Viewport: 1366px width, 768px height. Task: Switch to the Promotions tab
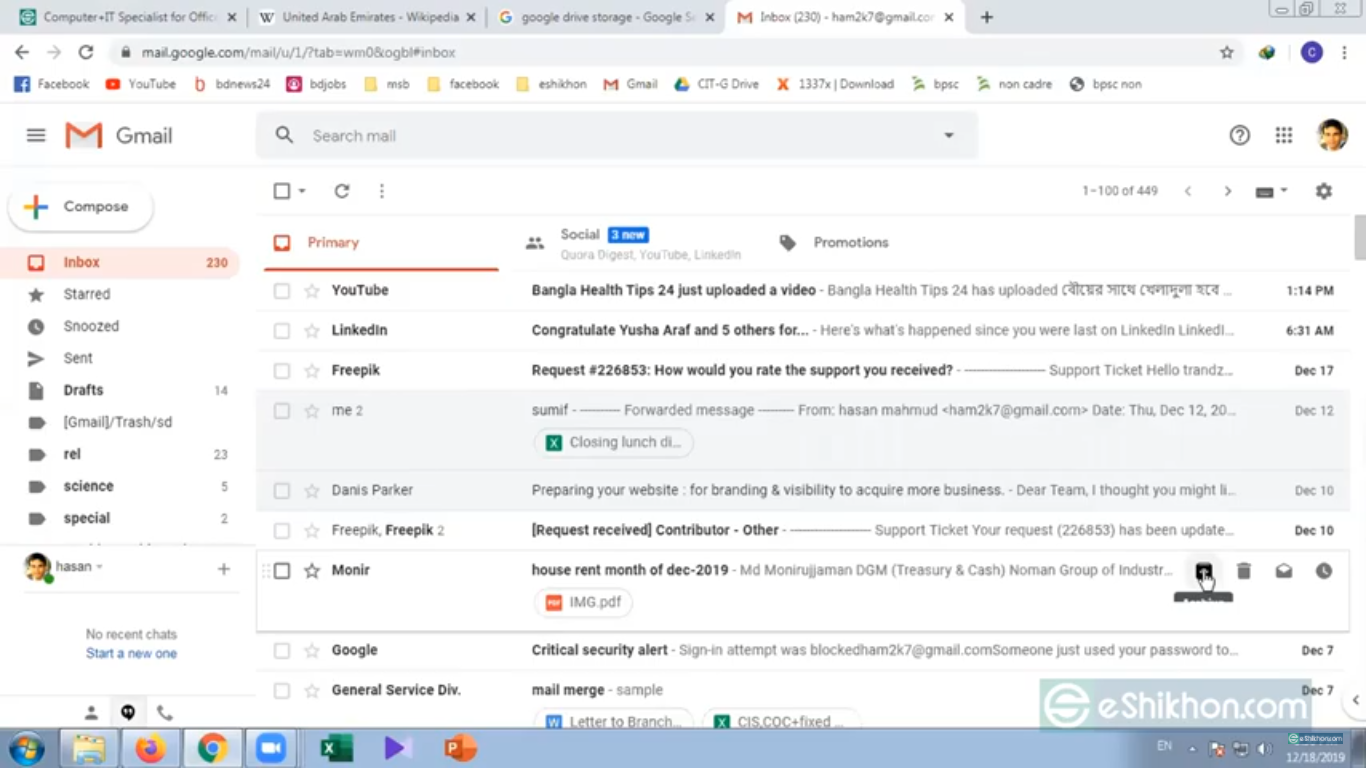click(x=850, y=242)
